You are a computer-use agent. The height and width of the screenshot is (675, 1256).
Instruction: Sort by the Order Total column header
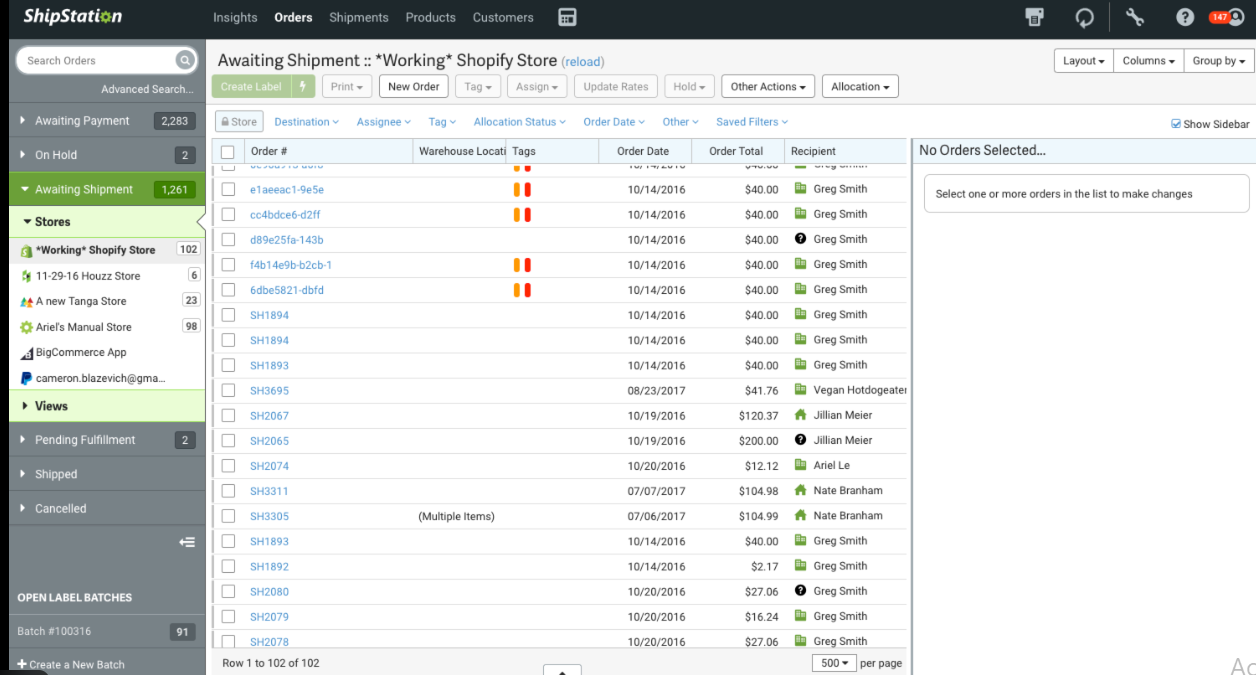click(x=736, y=152)
